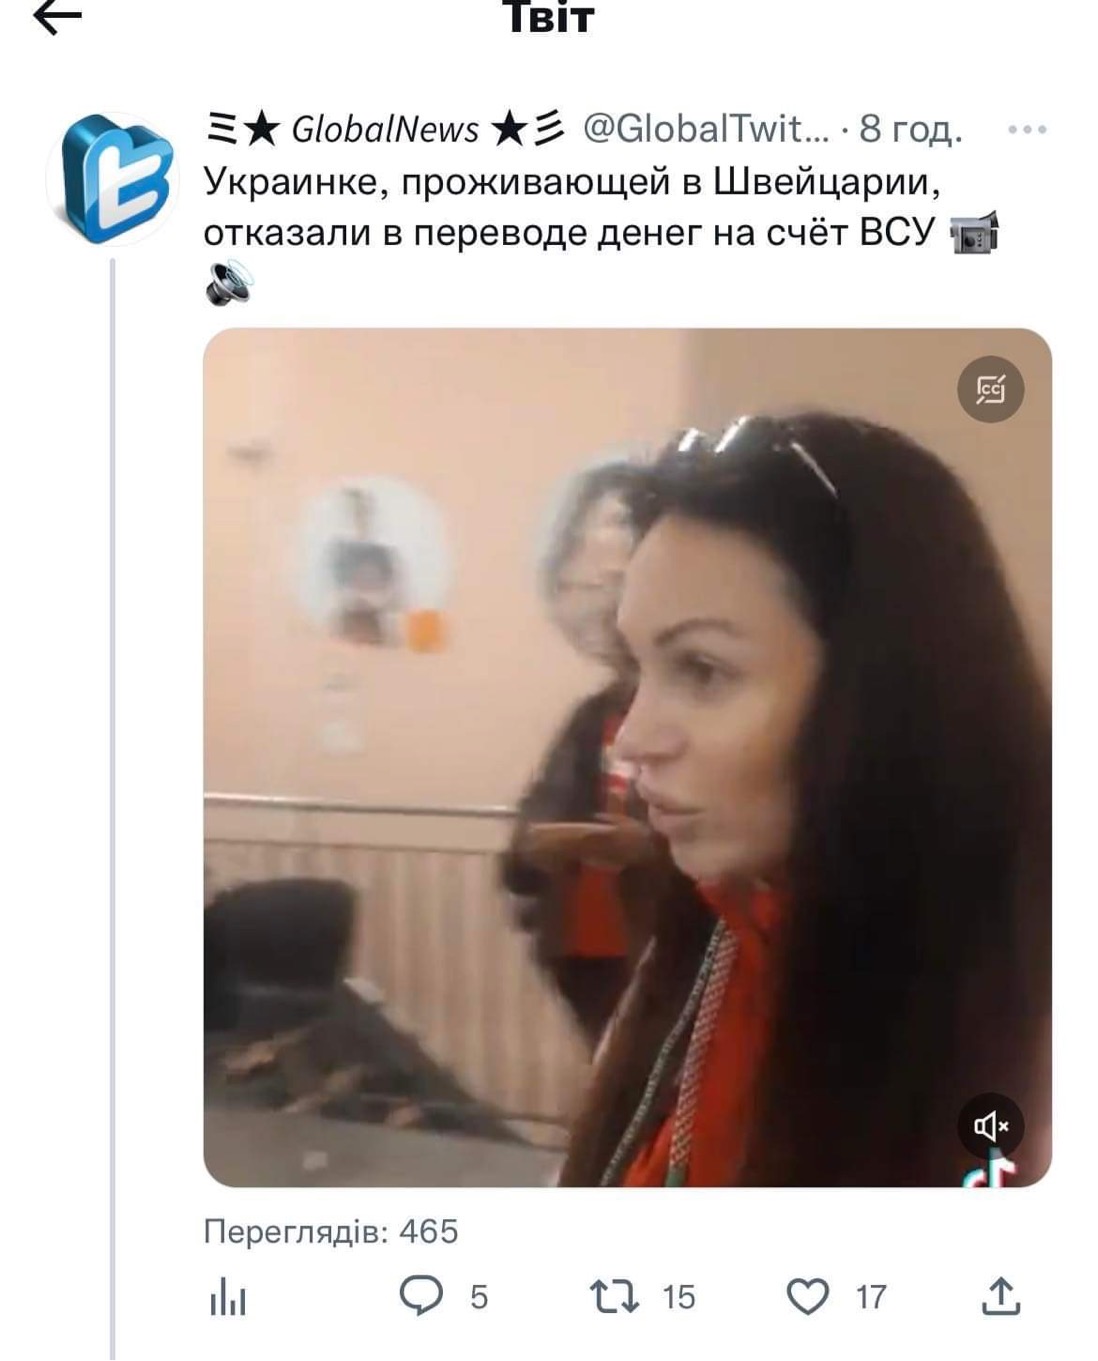Like the tweet with heart icon
Screen dimensions: 1098x1361
808,1297
